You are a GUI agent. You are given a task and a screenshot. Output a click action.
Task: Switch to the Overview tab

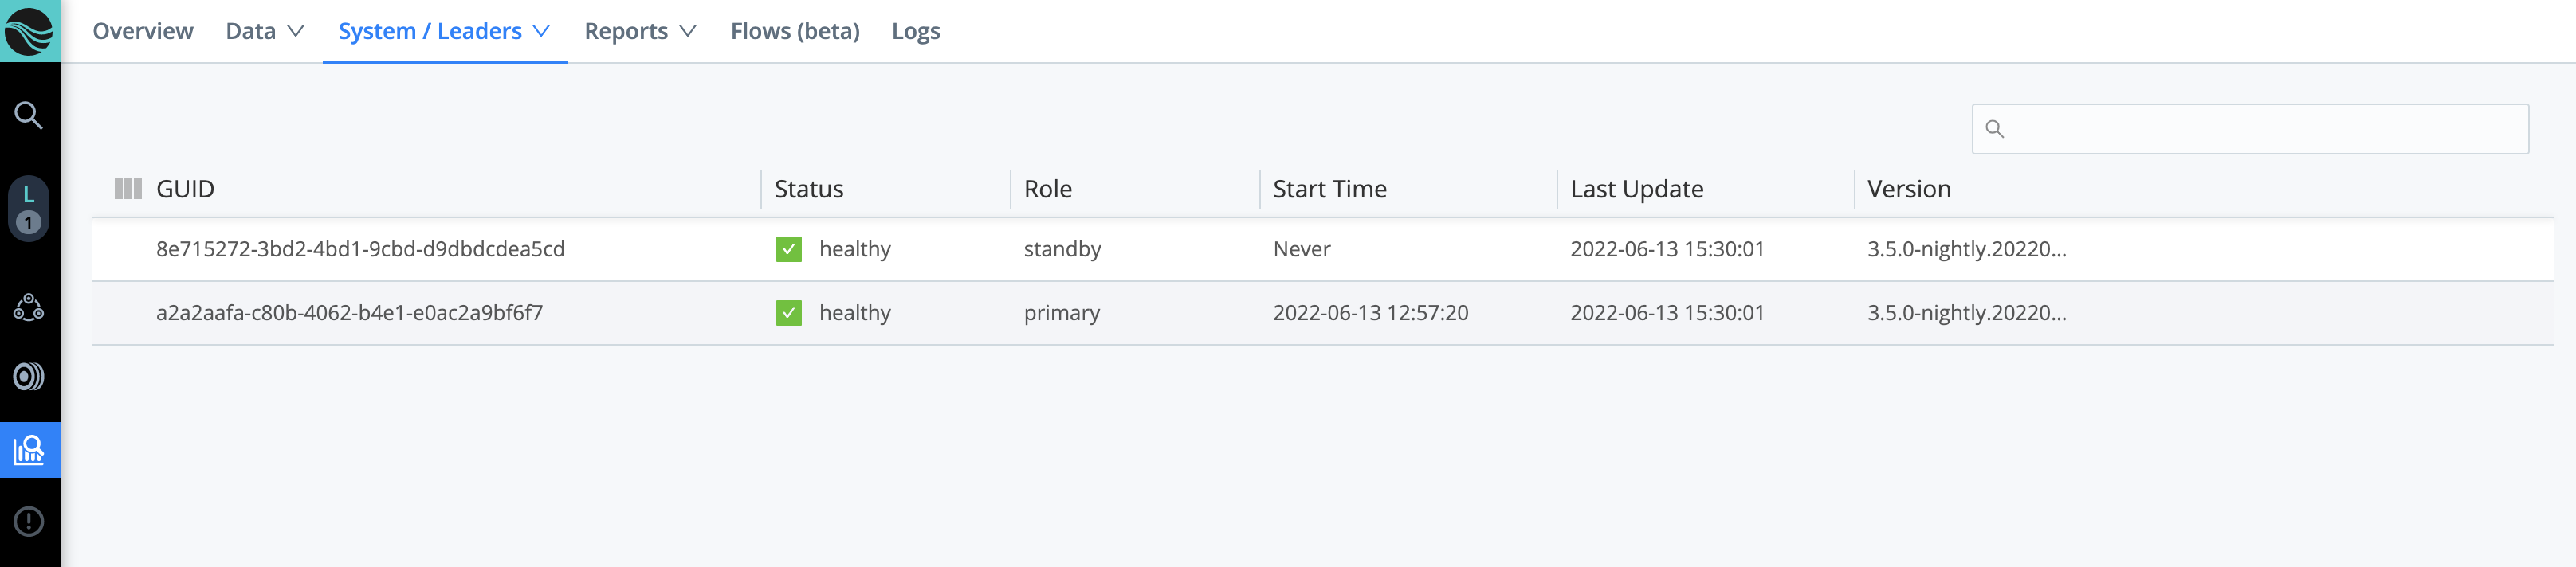pyautogui.click(x=143, y=30)
